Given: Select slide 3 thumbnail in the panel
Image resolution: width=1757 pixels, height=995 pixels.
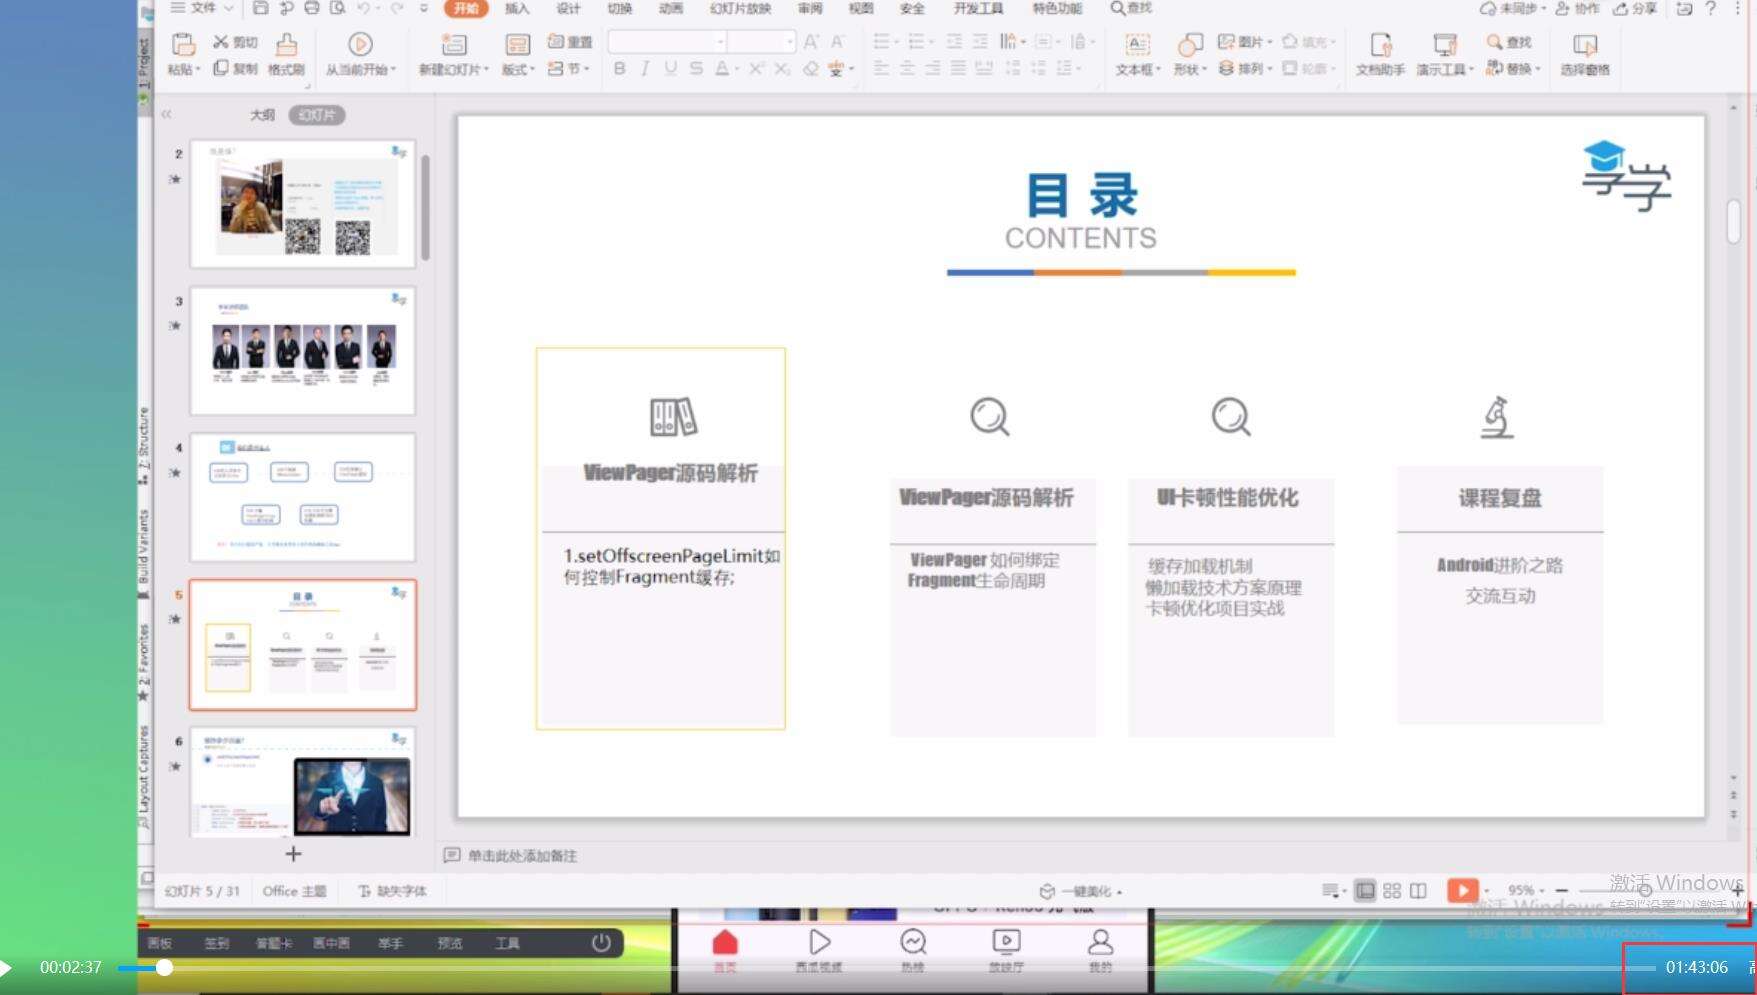Looking at the screenshot, I should click(303, 349).
